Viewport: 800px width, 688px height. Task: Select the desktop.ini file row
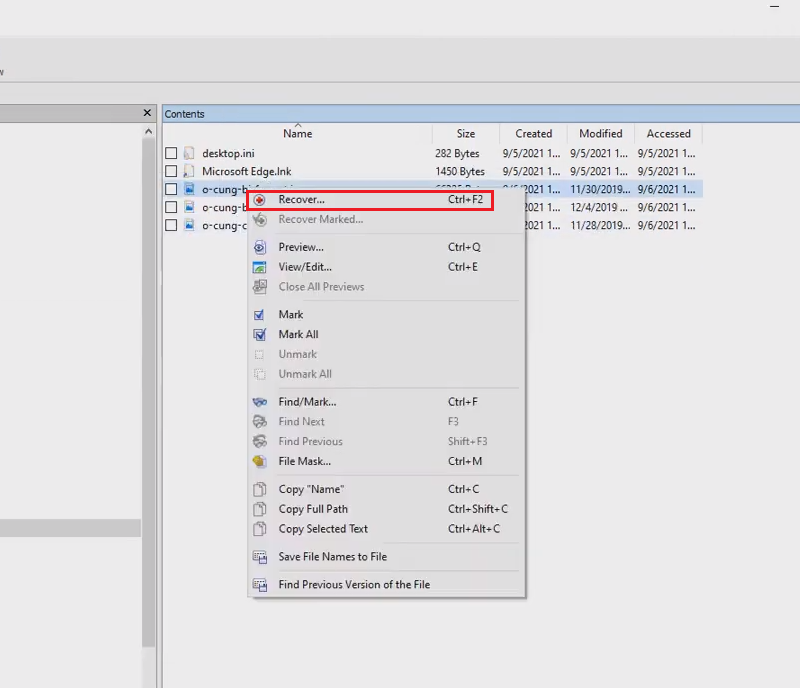pos(229,154)
